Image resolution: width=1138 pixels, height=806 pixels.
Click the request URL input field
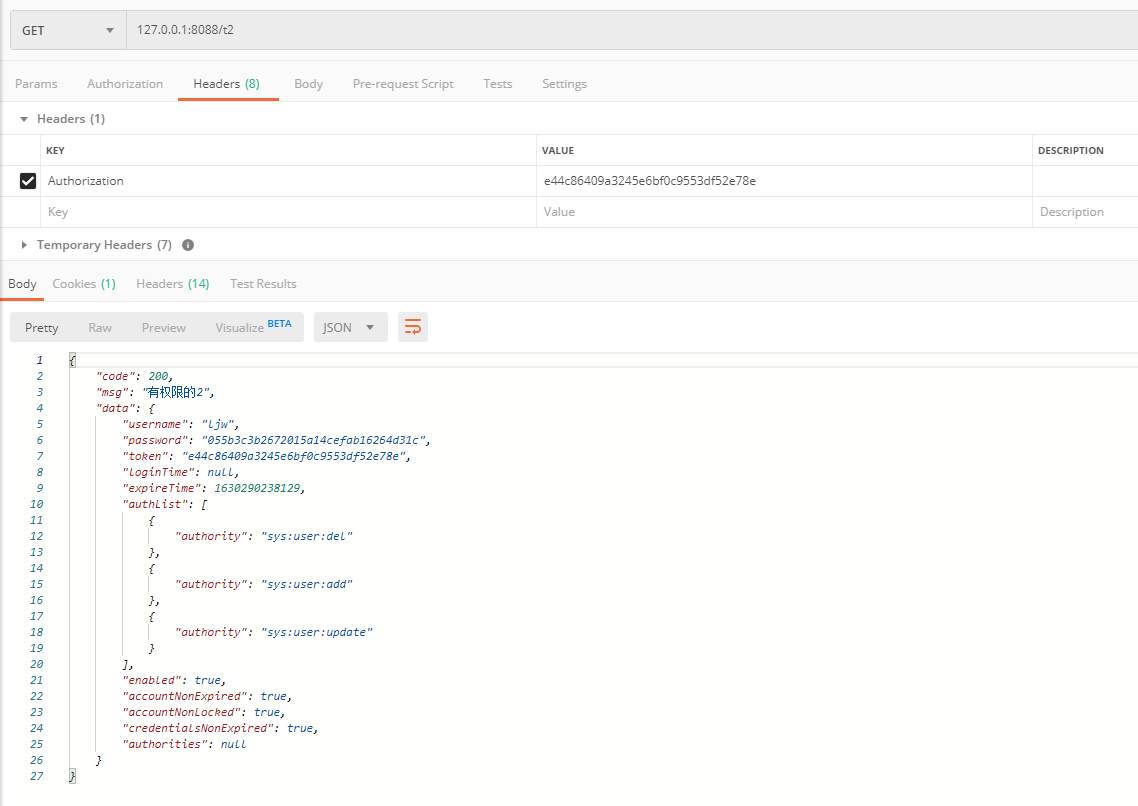[x=631, y=30]
